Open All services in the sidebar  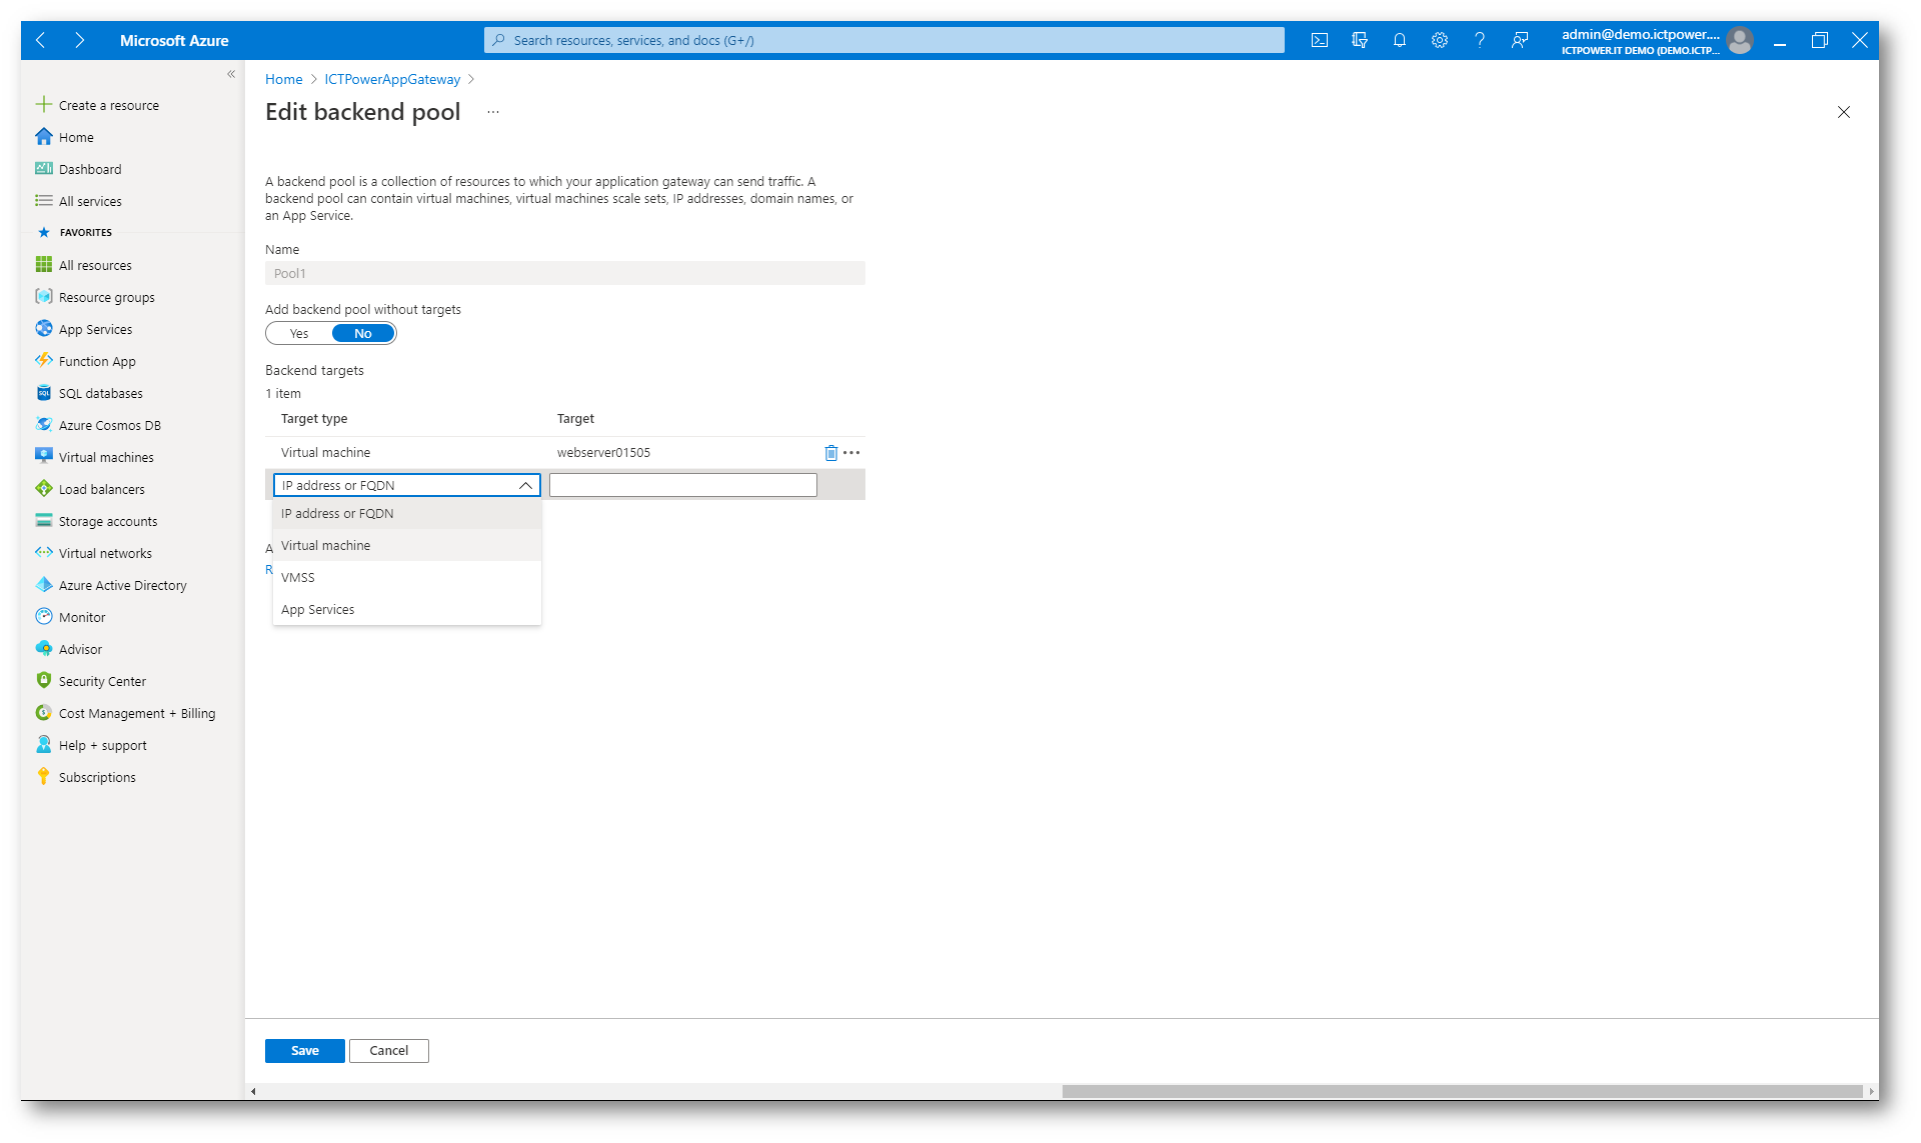[x=90, y=201]
